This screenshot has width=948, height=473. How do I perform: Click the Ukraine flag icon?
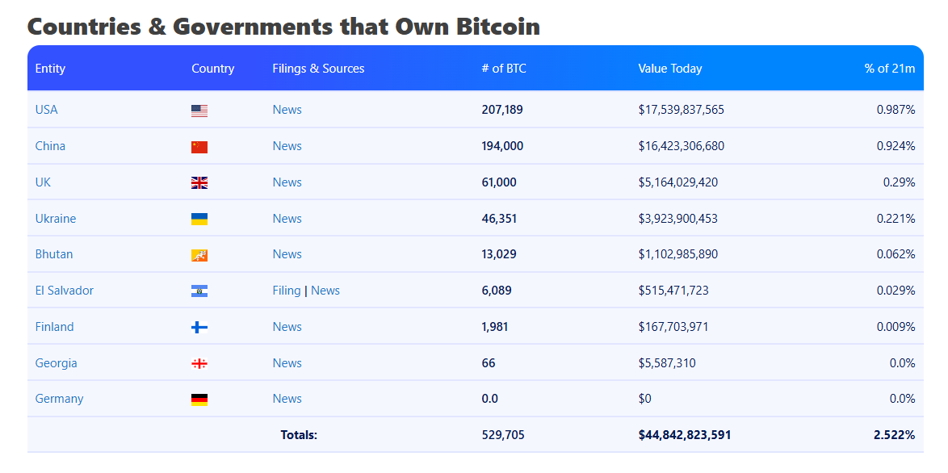[199, 219]
